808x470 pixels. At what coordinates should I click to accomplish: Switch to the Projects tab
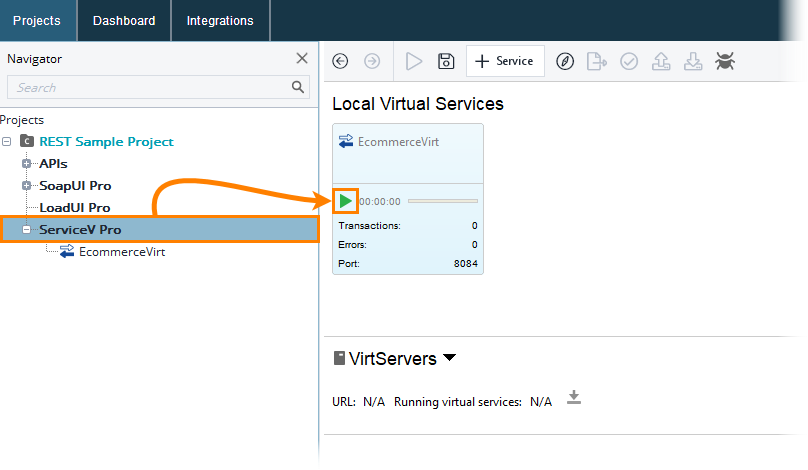[x=37, y=21]
